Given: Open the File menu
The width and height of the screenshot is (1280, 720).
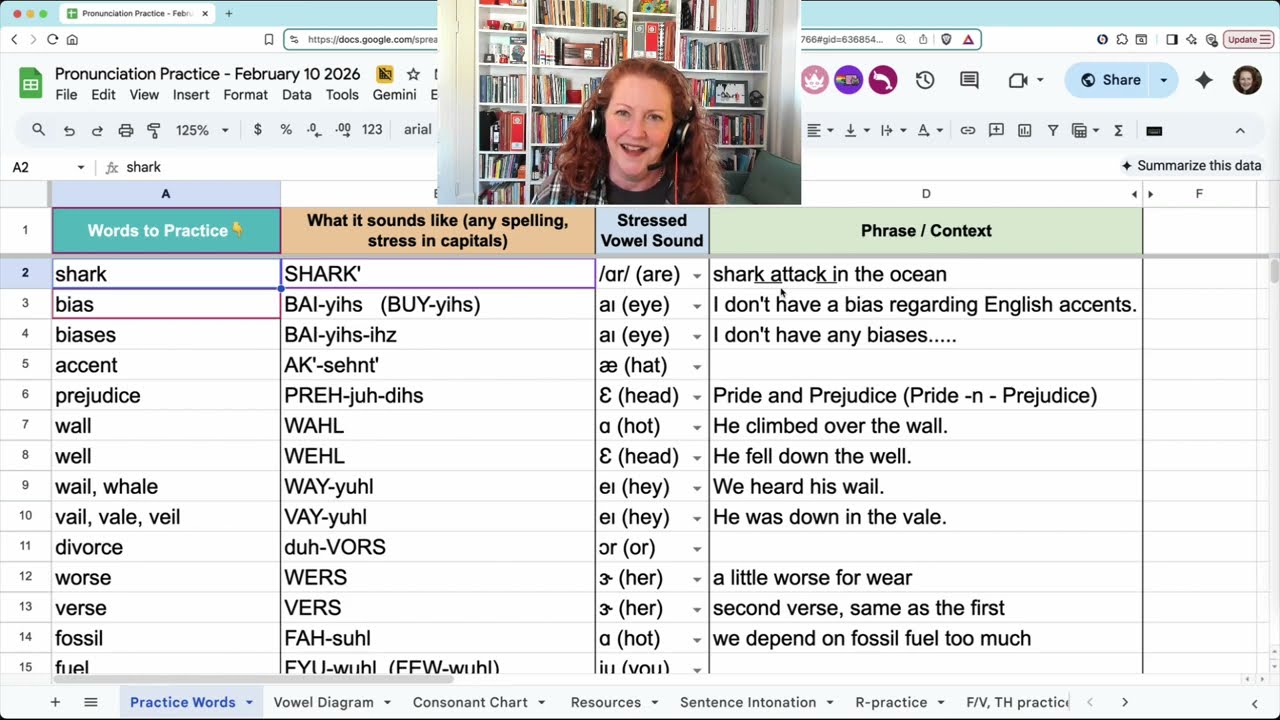Looking at the screenshot, I should pos(66,95).
